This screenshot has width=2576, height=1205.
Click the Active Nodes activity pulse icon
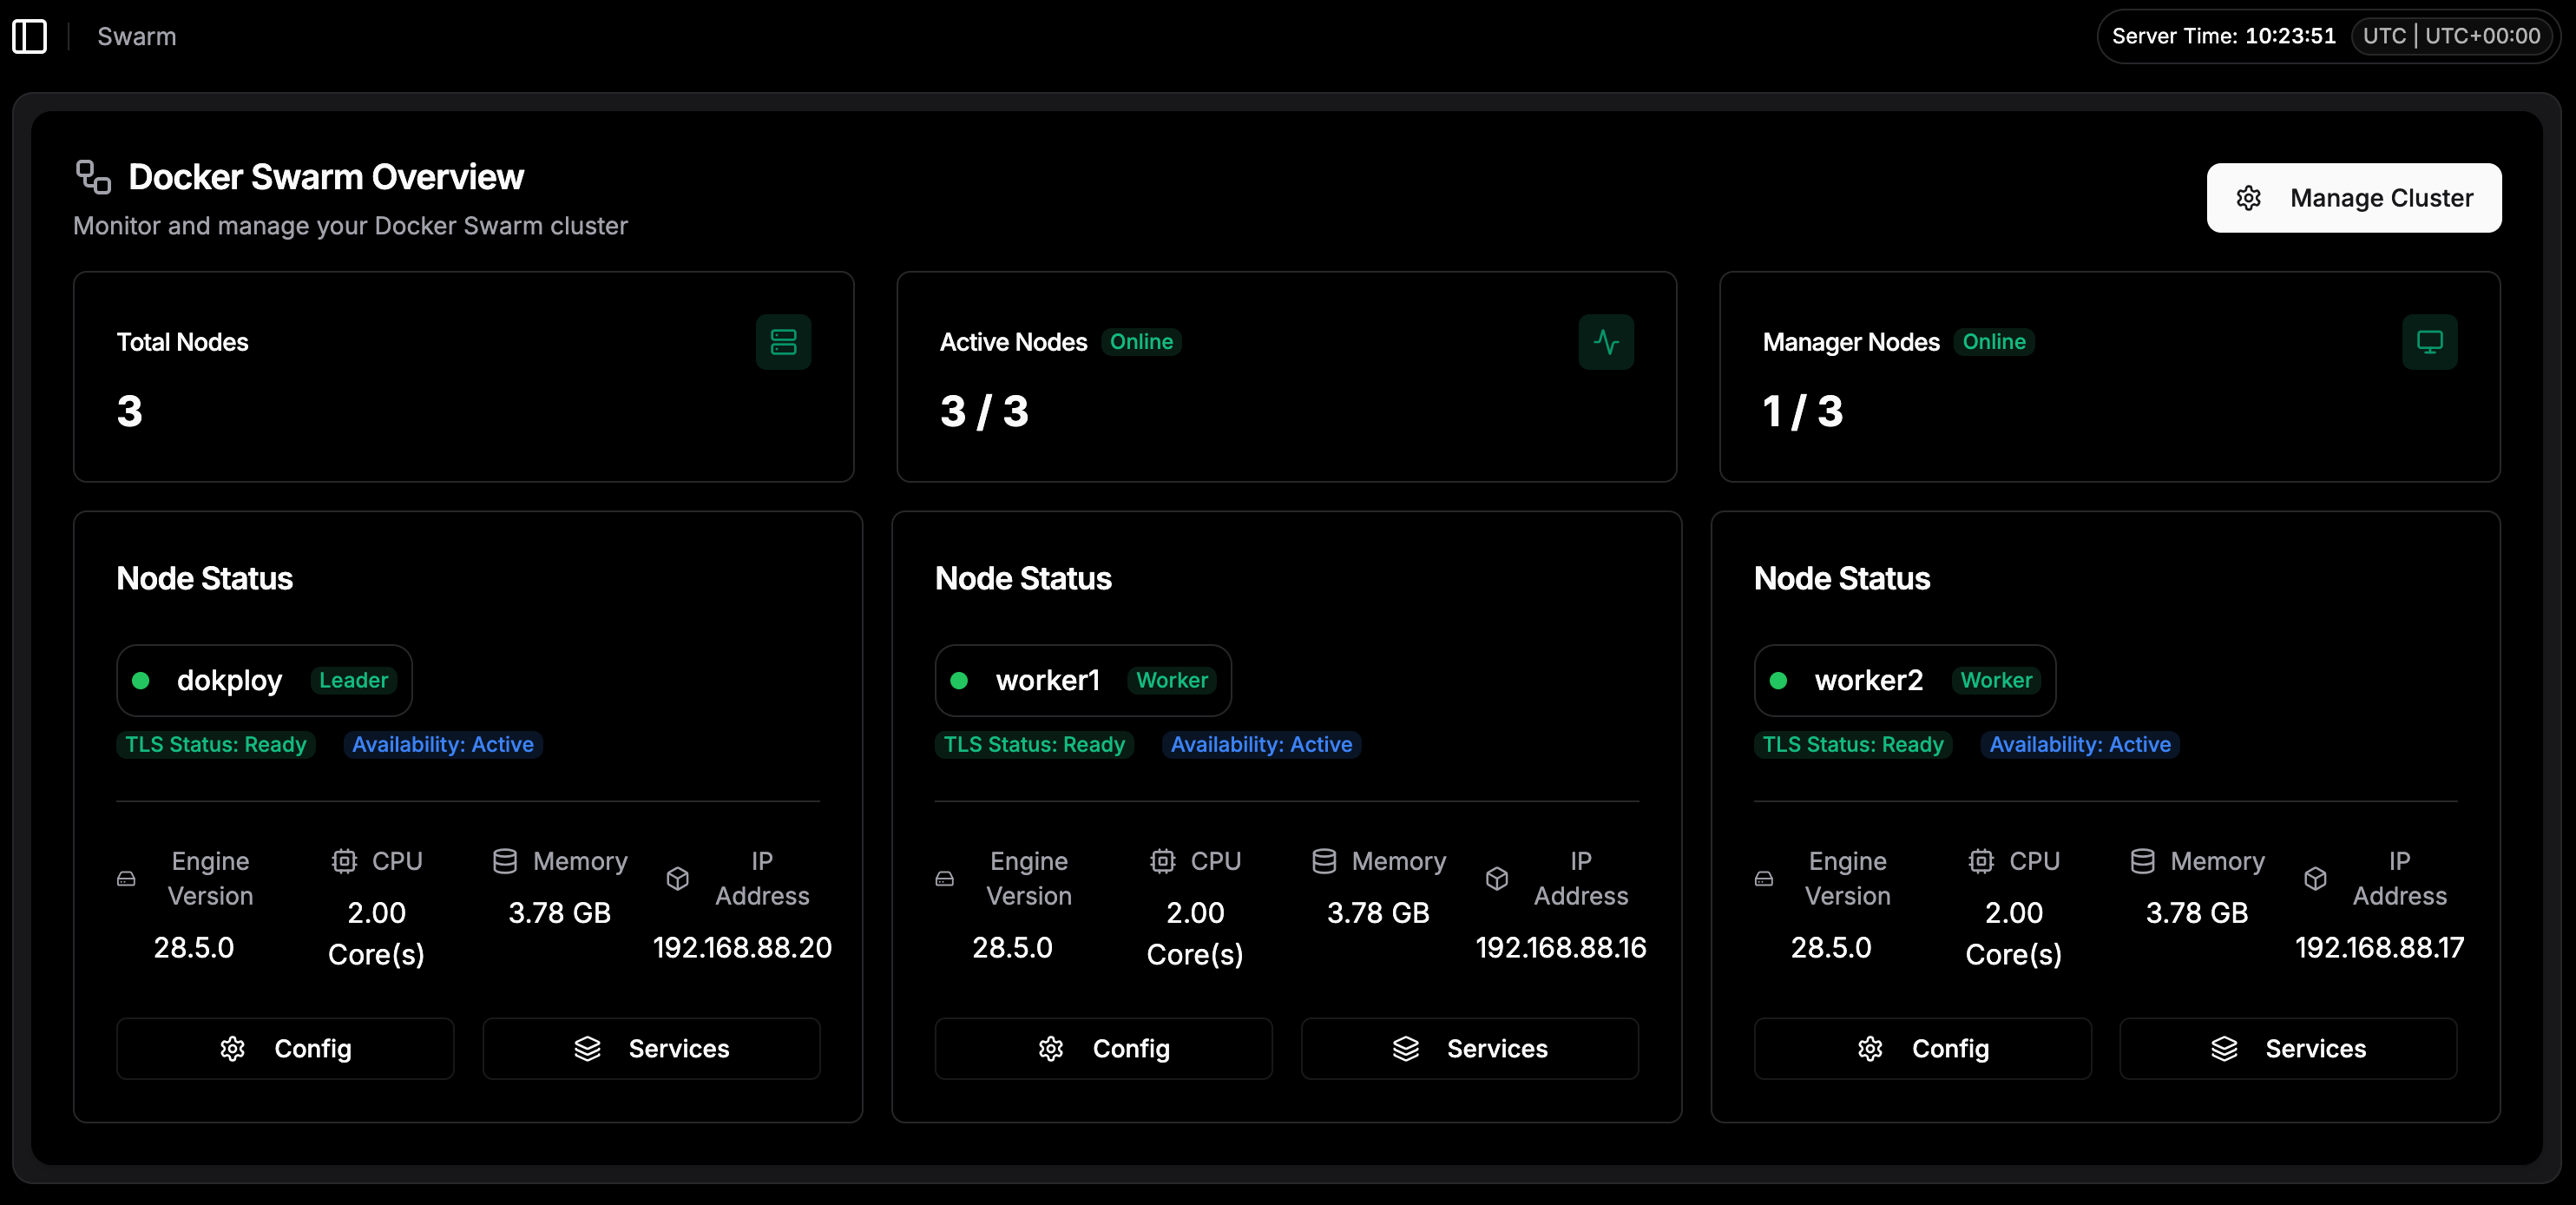tap(1605, 342)
